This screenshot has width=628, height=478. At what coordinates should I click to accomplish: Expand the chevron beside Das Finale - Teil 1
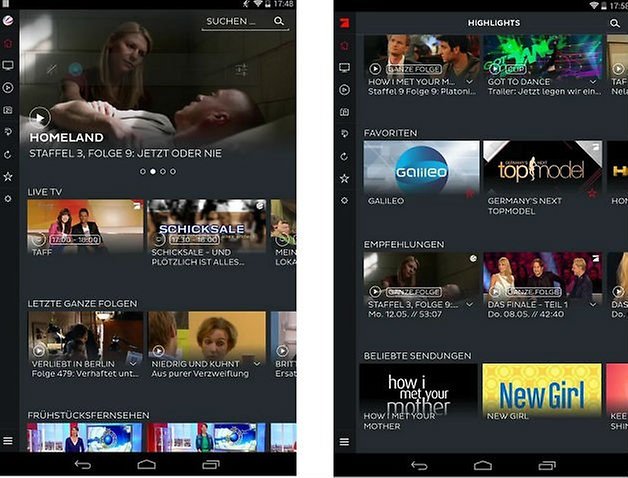[x=593, y=305]
